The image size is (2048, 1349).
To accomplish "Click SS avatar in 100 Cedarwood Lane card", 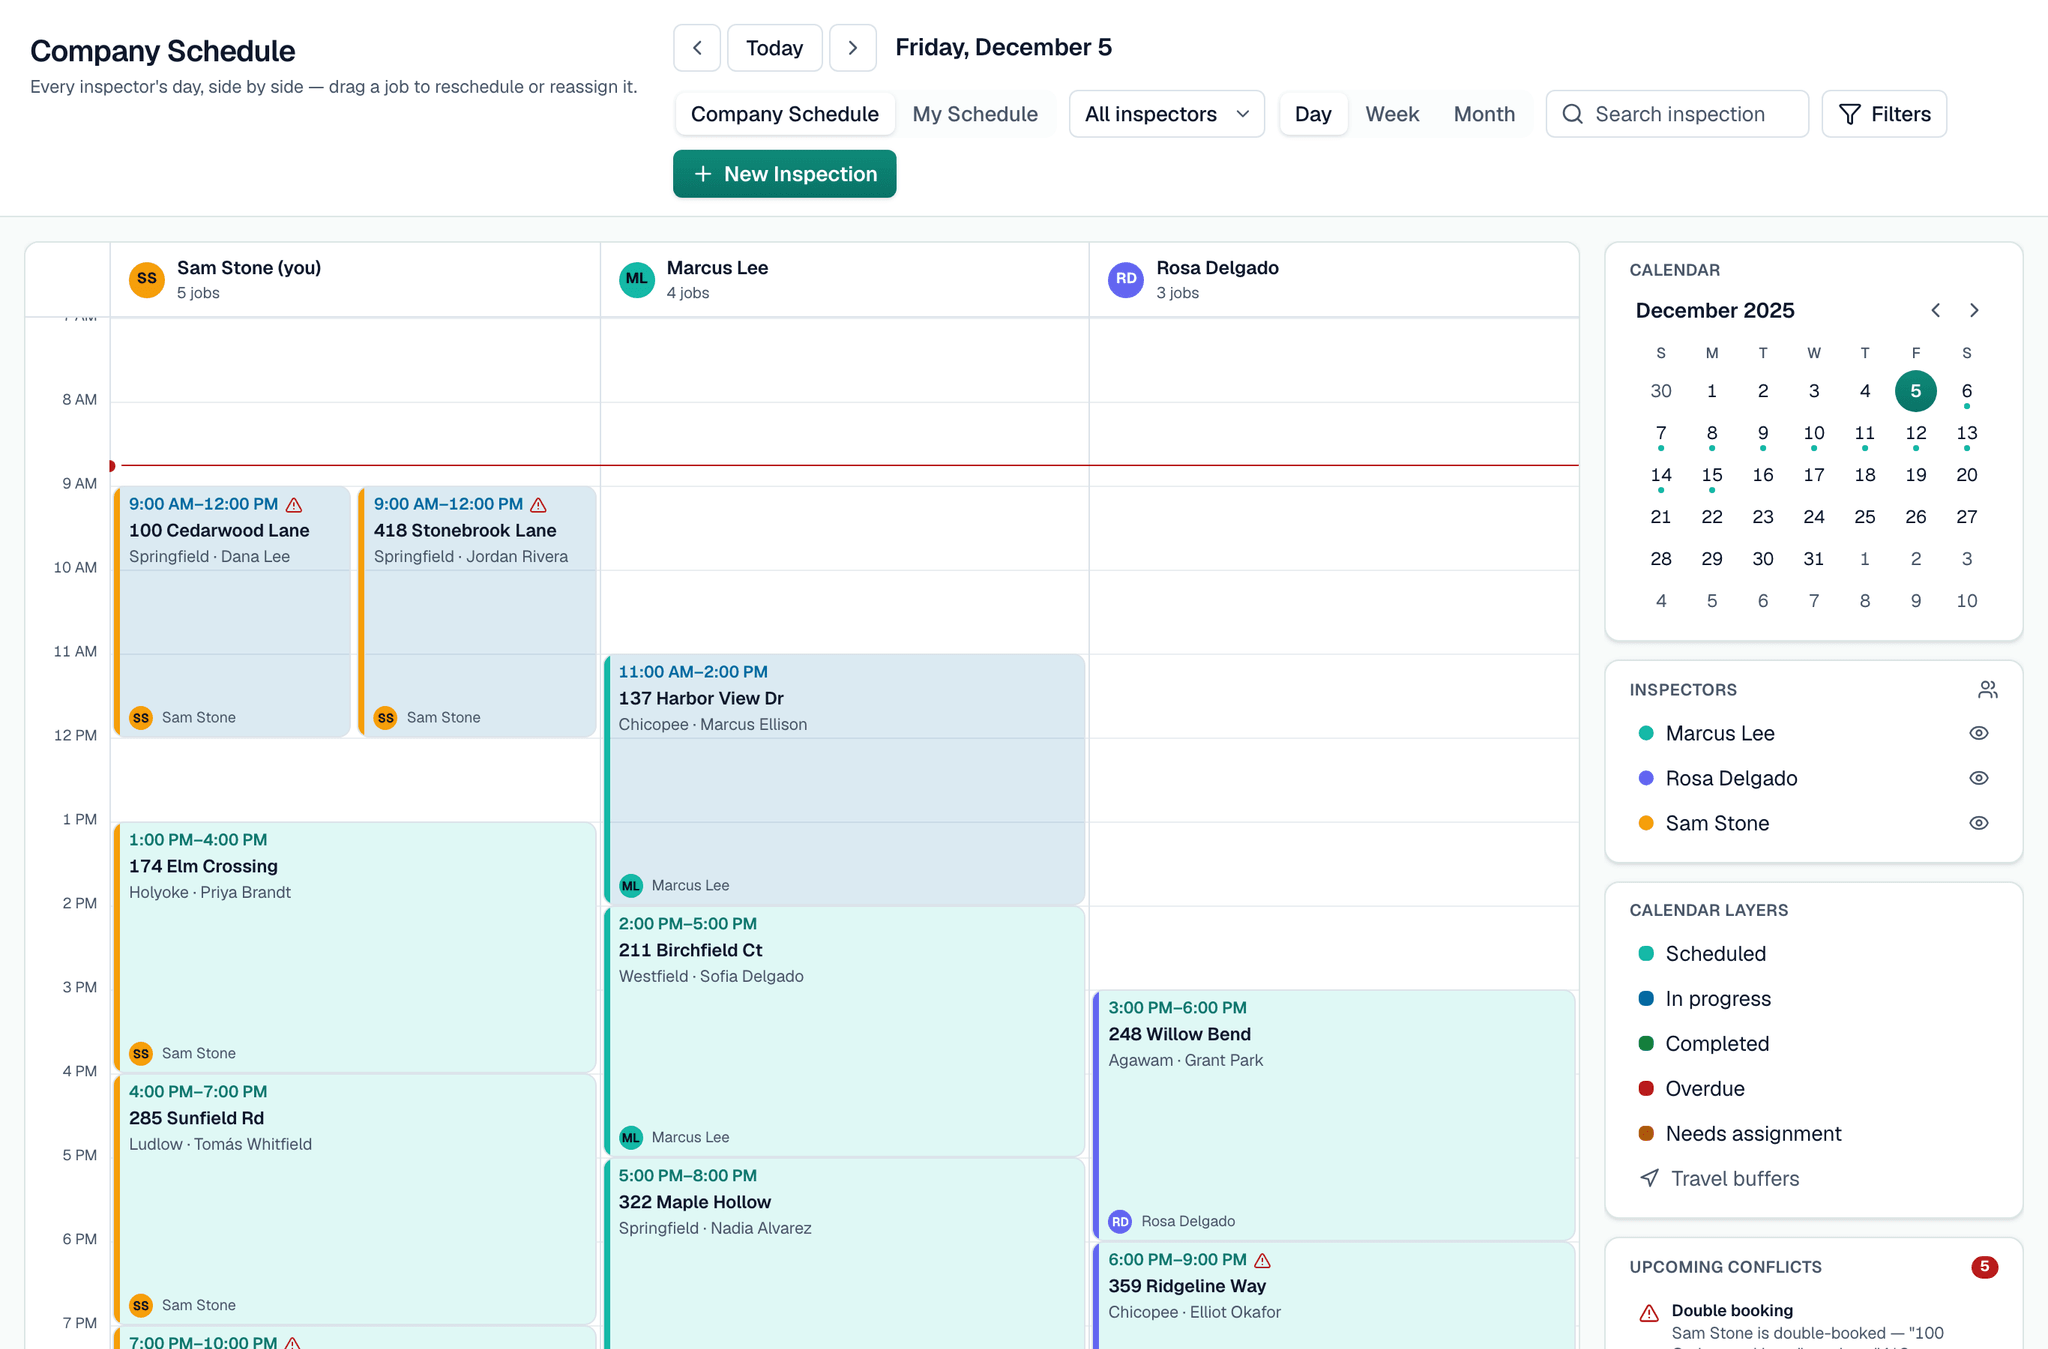I will [x=141, y=717].
